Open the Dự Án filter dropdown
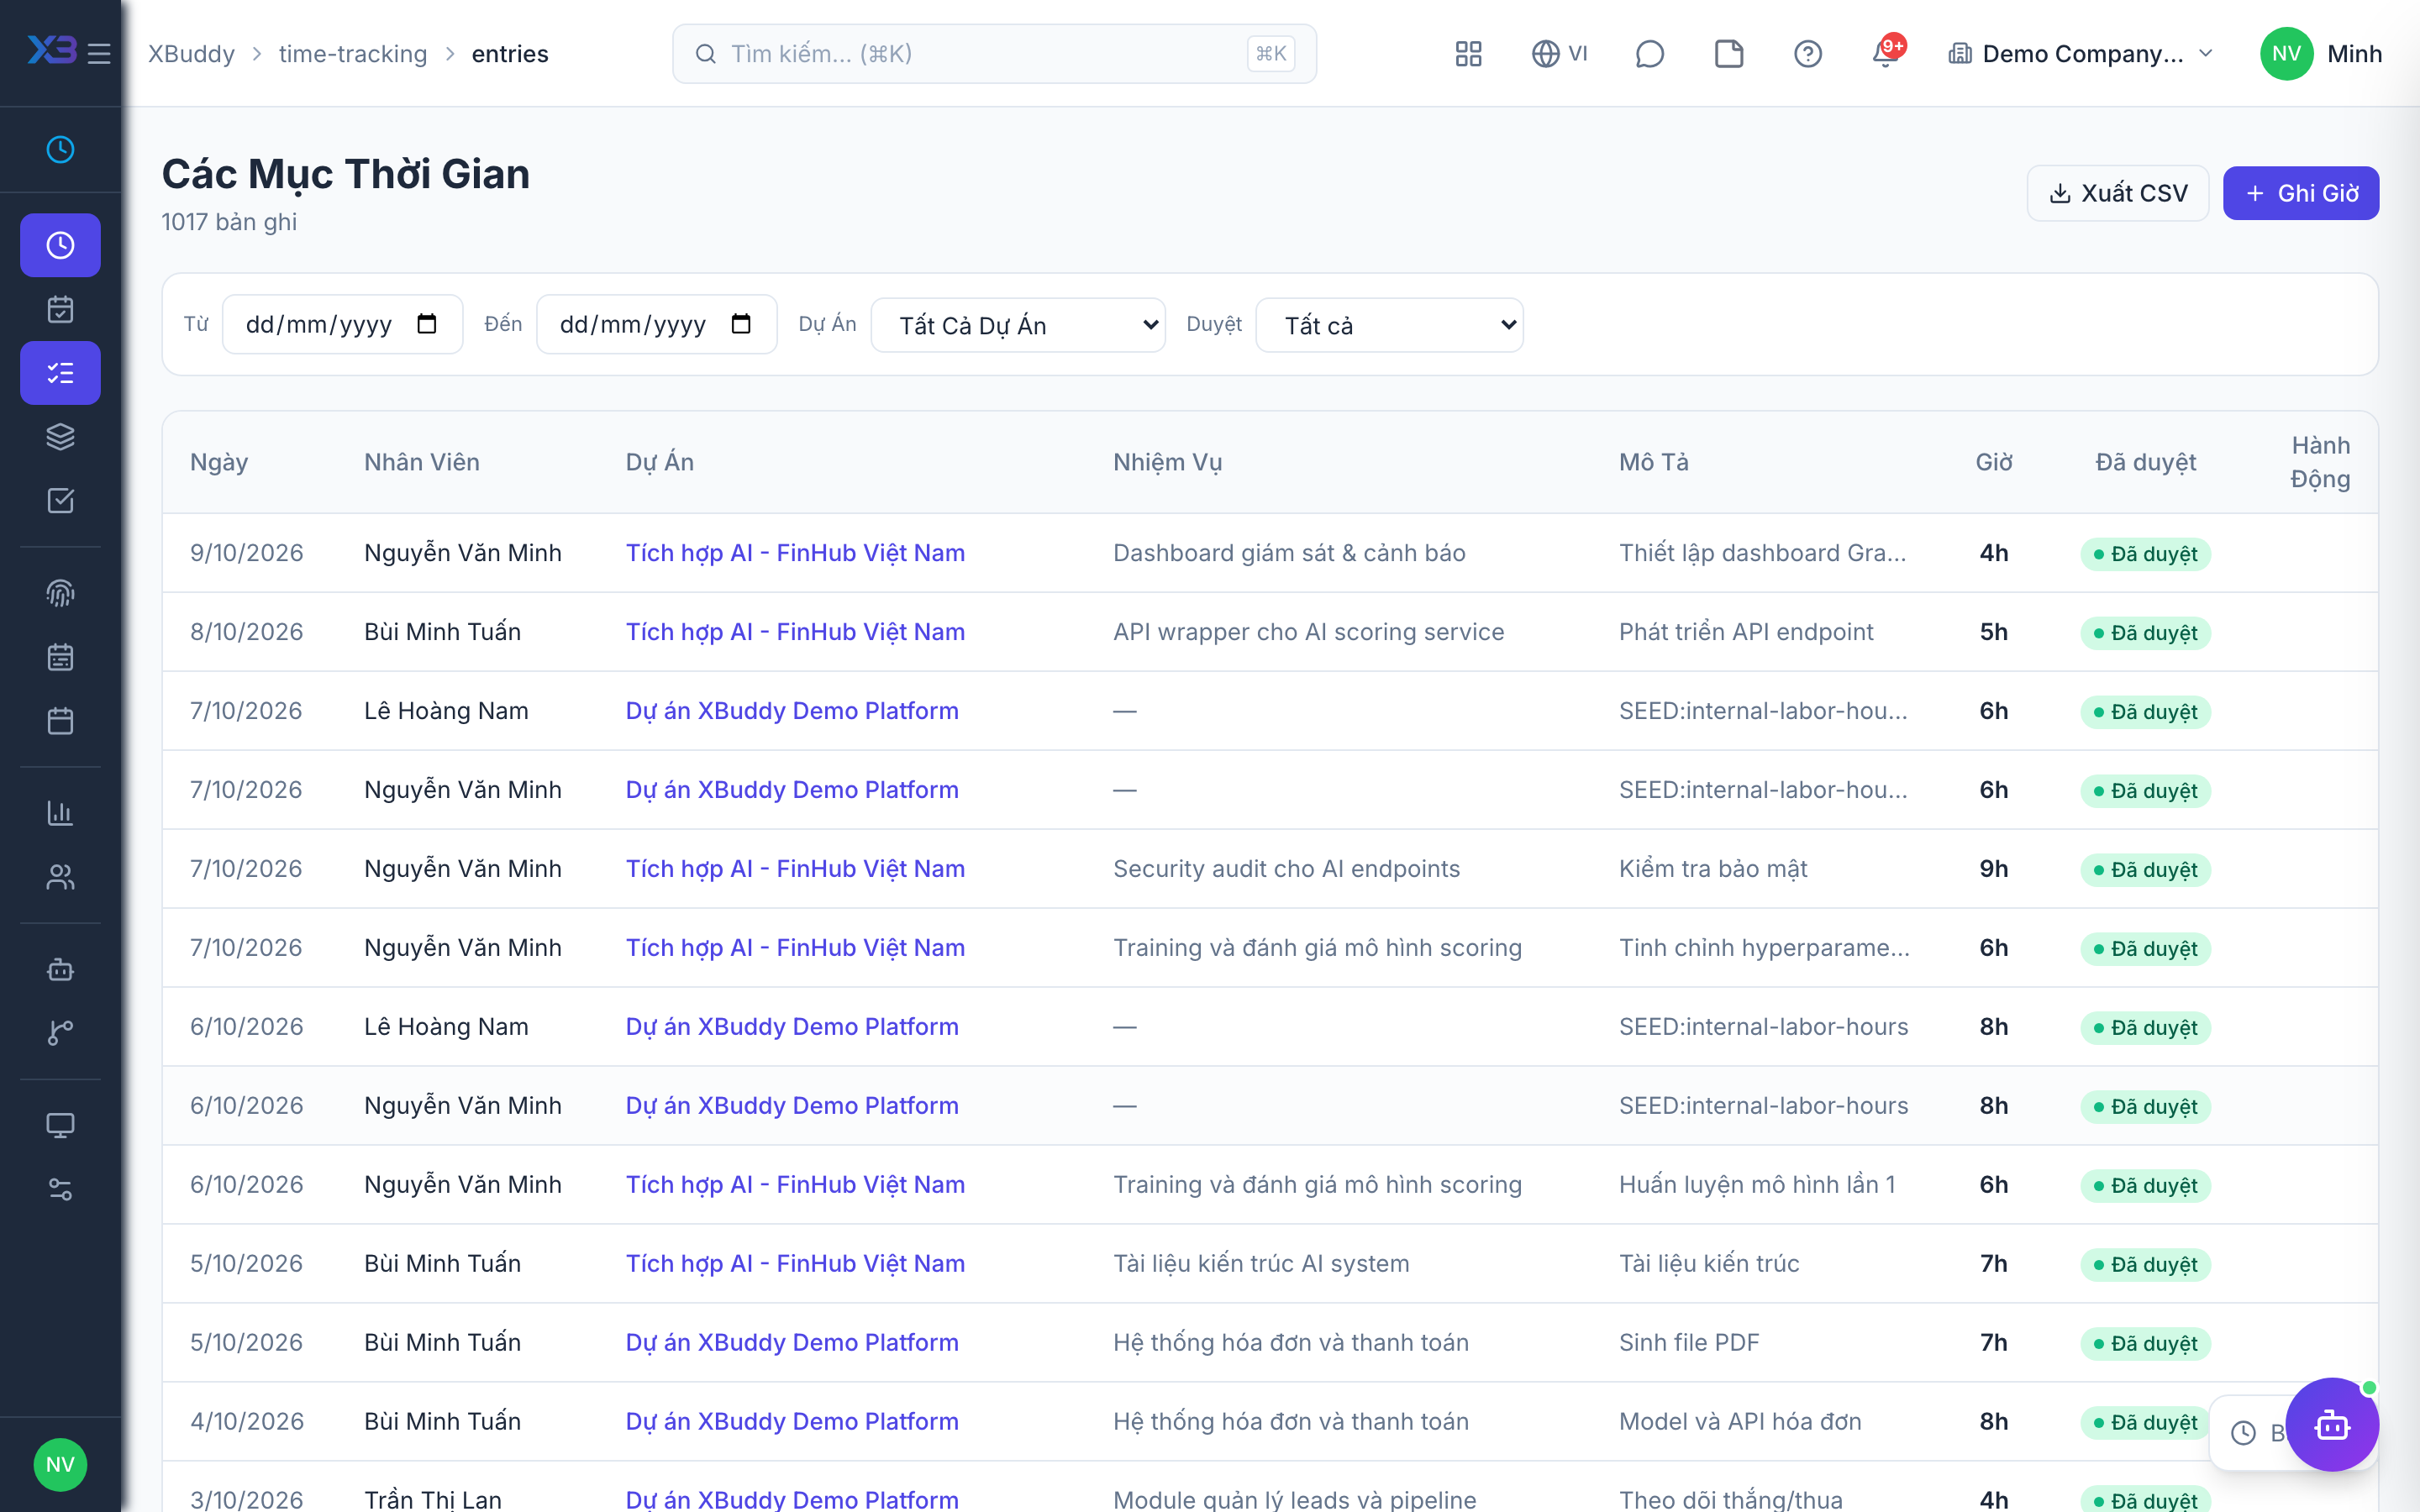This screenshot has height=1512, width=2420. 1018,325
